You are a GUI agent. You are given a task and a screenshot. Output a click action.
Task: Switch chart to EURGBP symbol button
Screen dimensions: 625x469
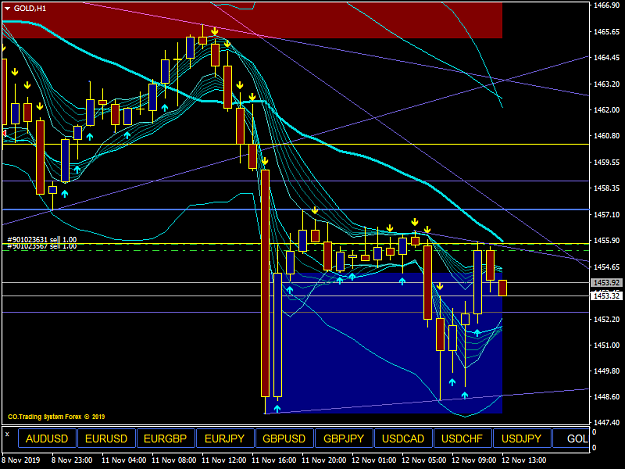[165, 438]
